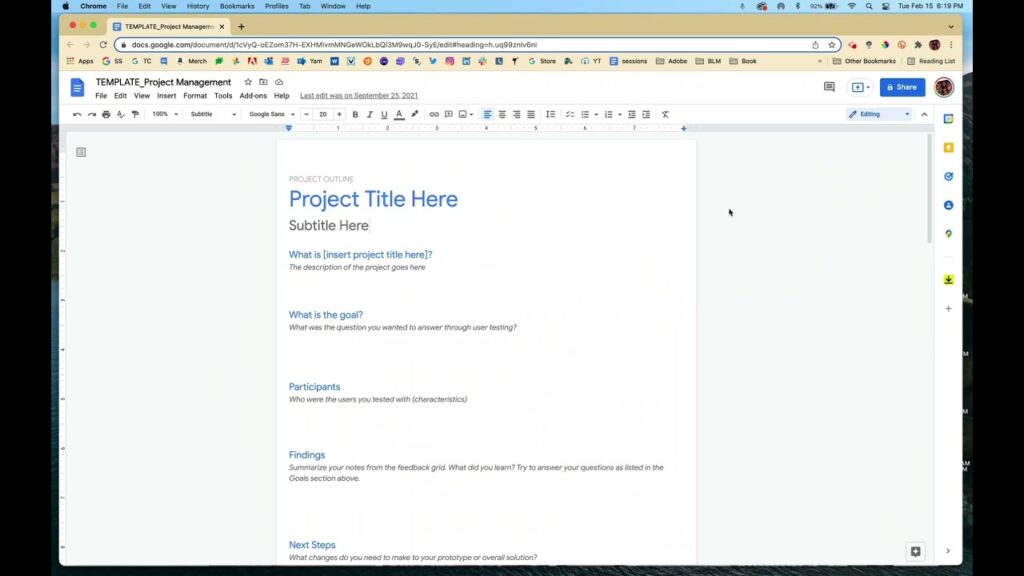
Task: Open the Subtitle paragraph style dropdown
Action: (x=213, y=114)
